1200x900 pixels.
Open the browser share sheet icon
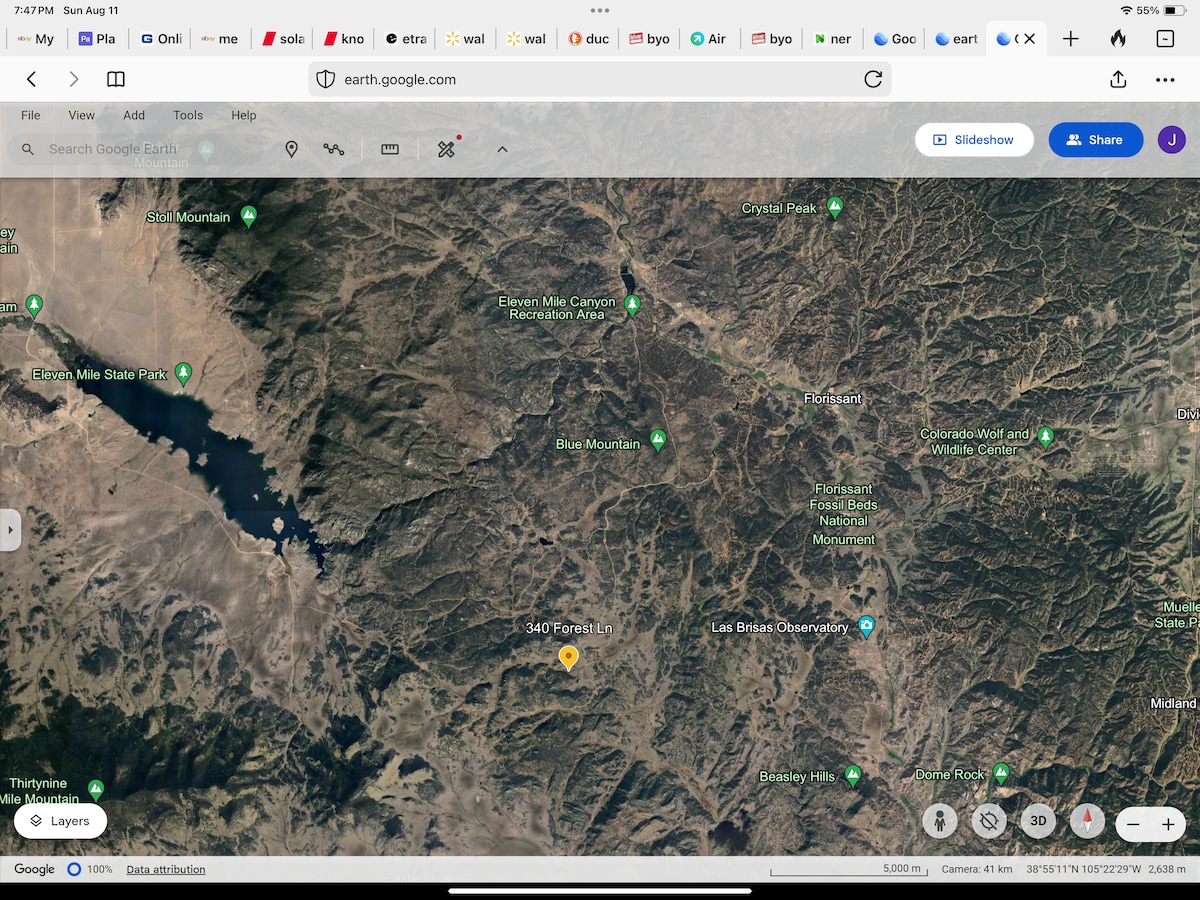point(1118,79)
